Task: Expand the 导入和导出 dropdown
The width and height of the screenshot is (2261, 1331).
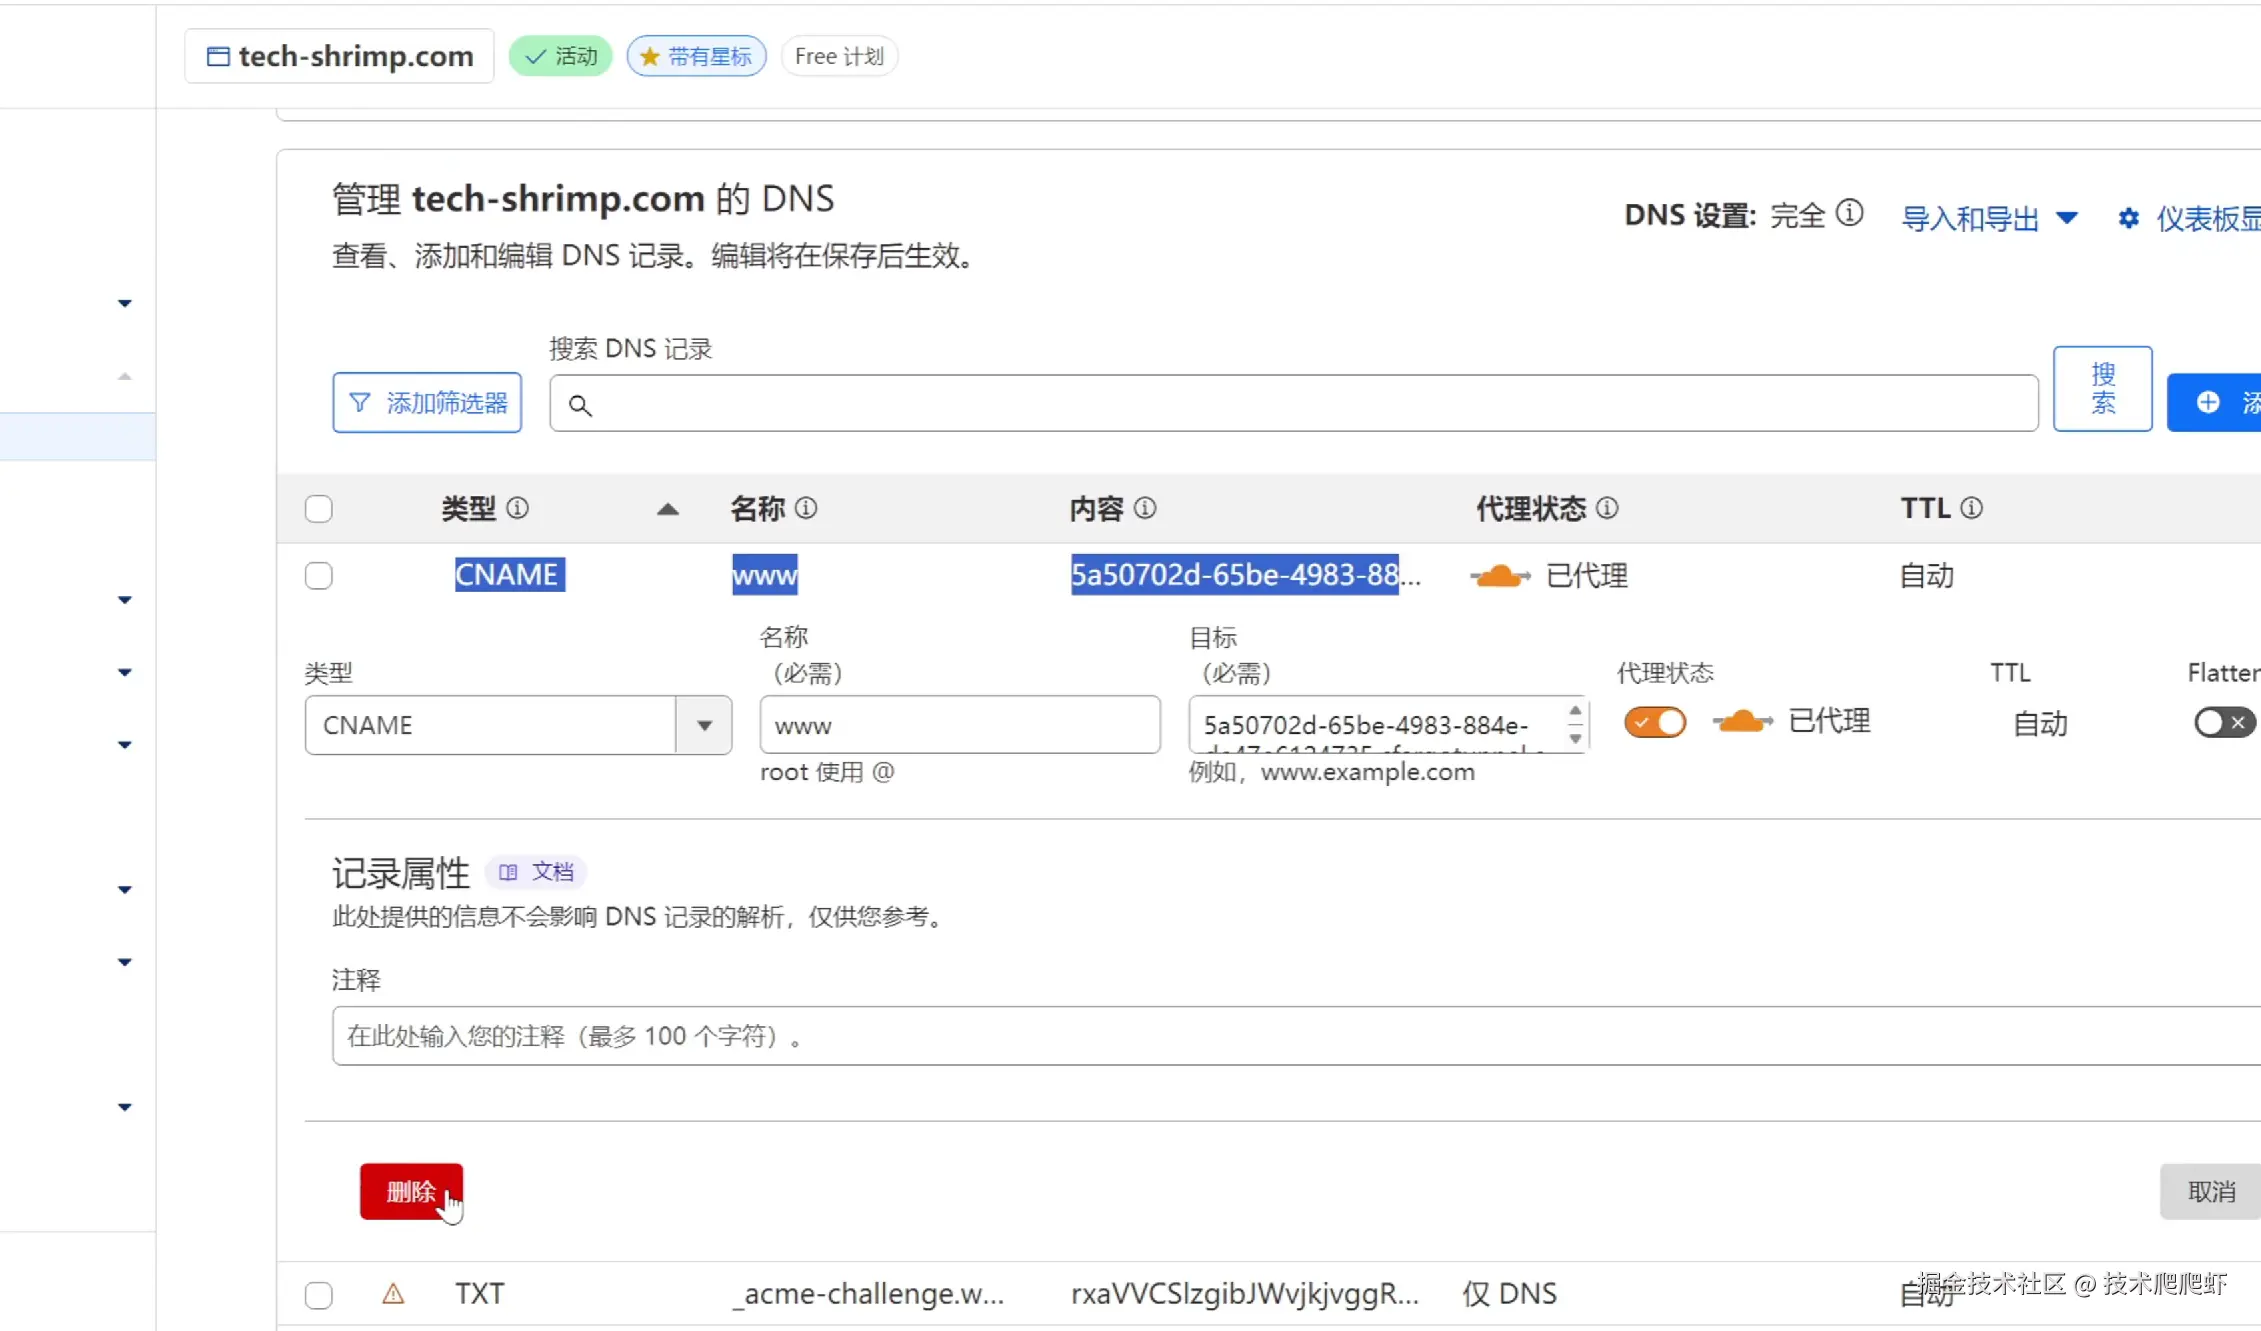Action: pyautogui.click(x=1988, y=218)
